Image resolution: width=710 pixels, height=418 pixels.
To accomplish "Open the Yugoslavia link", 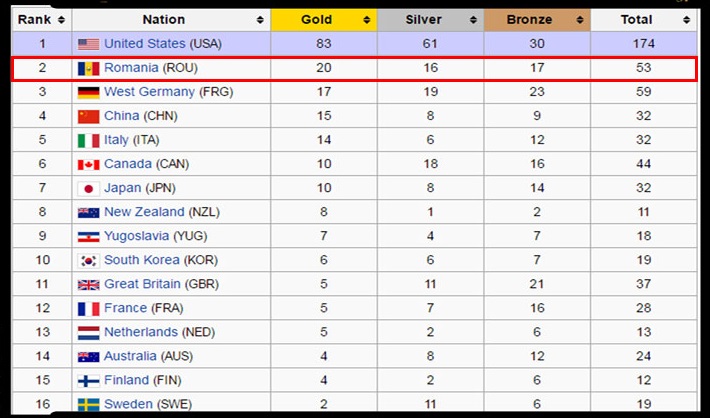I will point(136,236).
